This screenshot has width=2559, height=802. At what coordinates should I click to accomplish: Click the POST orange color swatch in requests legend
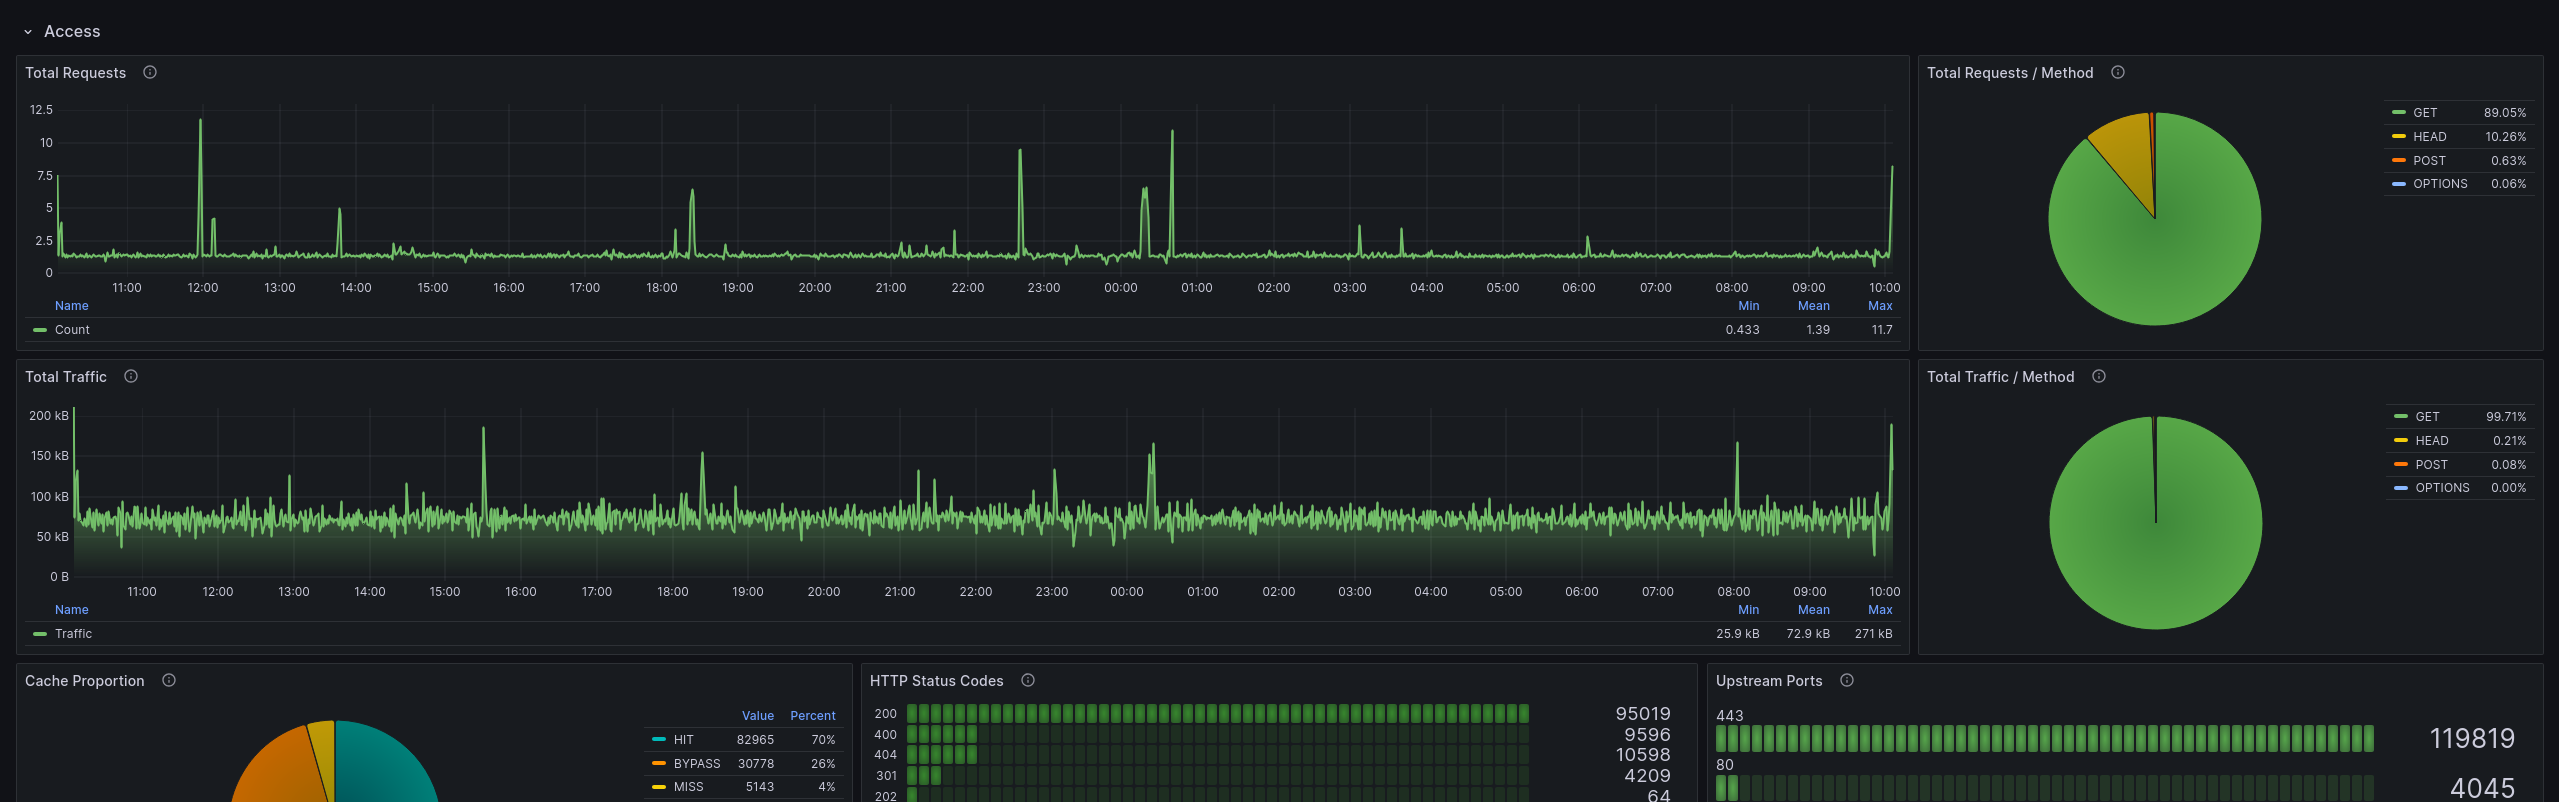[2399, 161]
